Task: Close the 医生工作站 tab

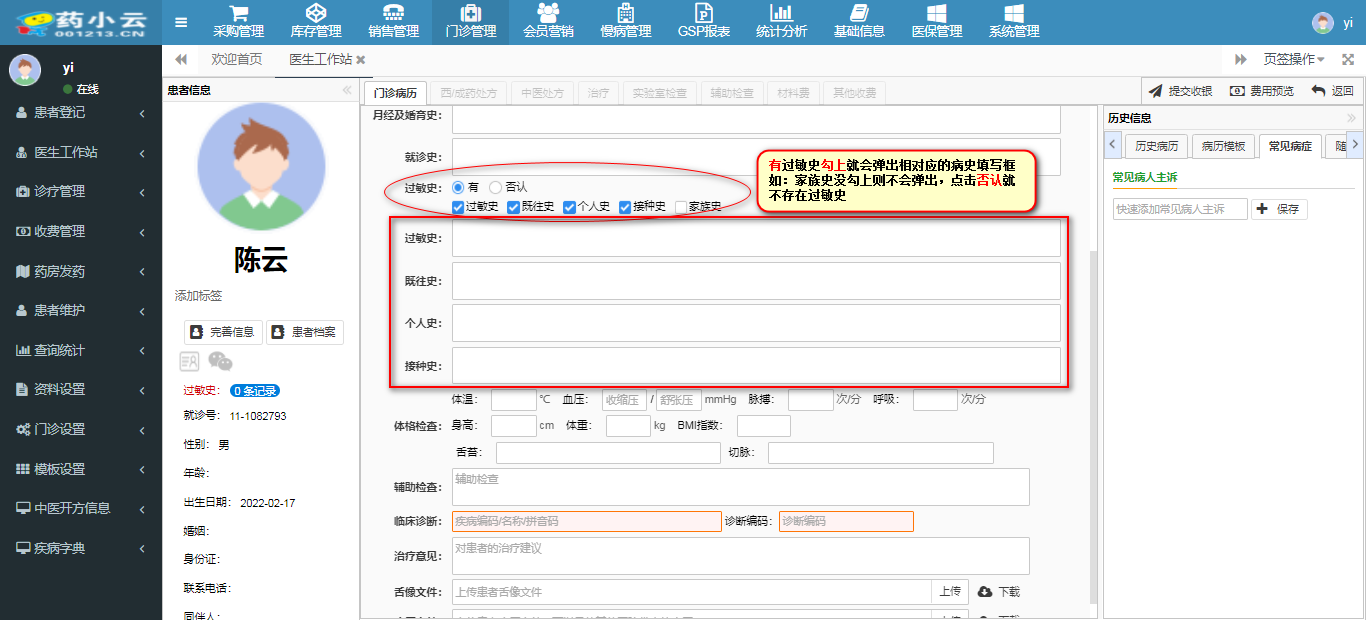Action: click(x=360, y=60)
